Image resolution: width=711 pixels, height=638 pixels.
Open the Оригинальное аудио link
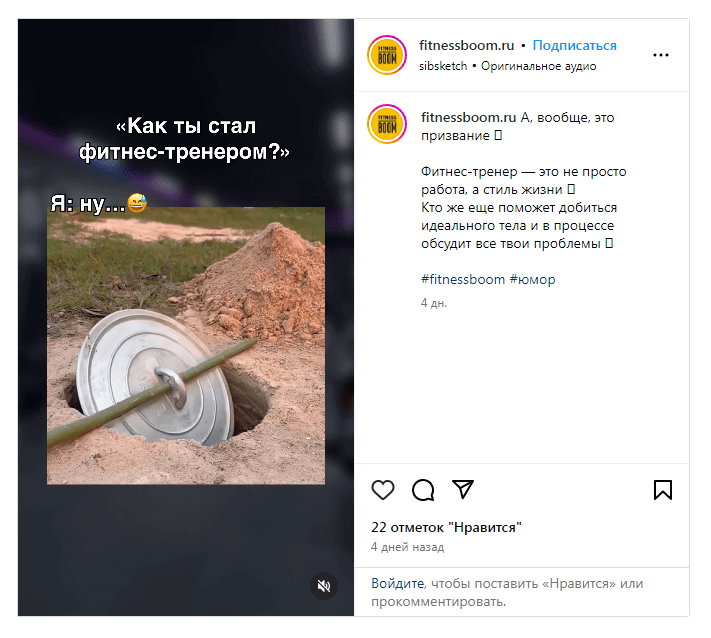pos(538,66)
